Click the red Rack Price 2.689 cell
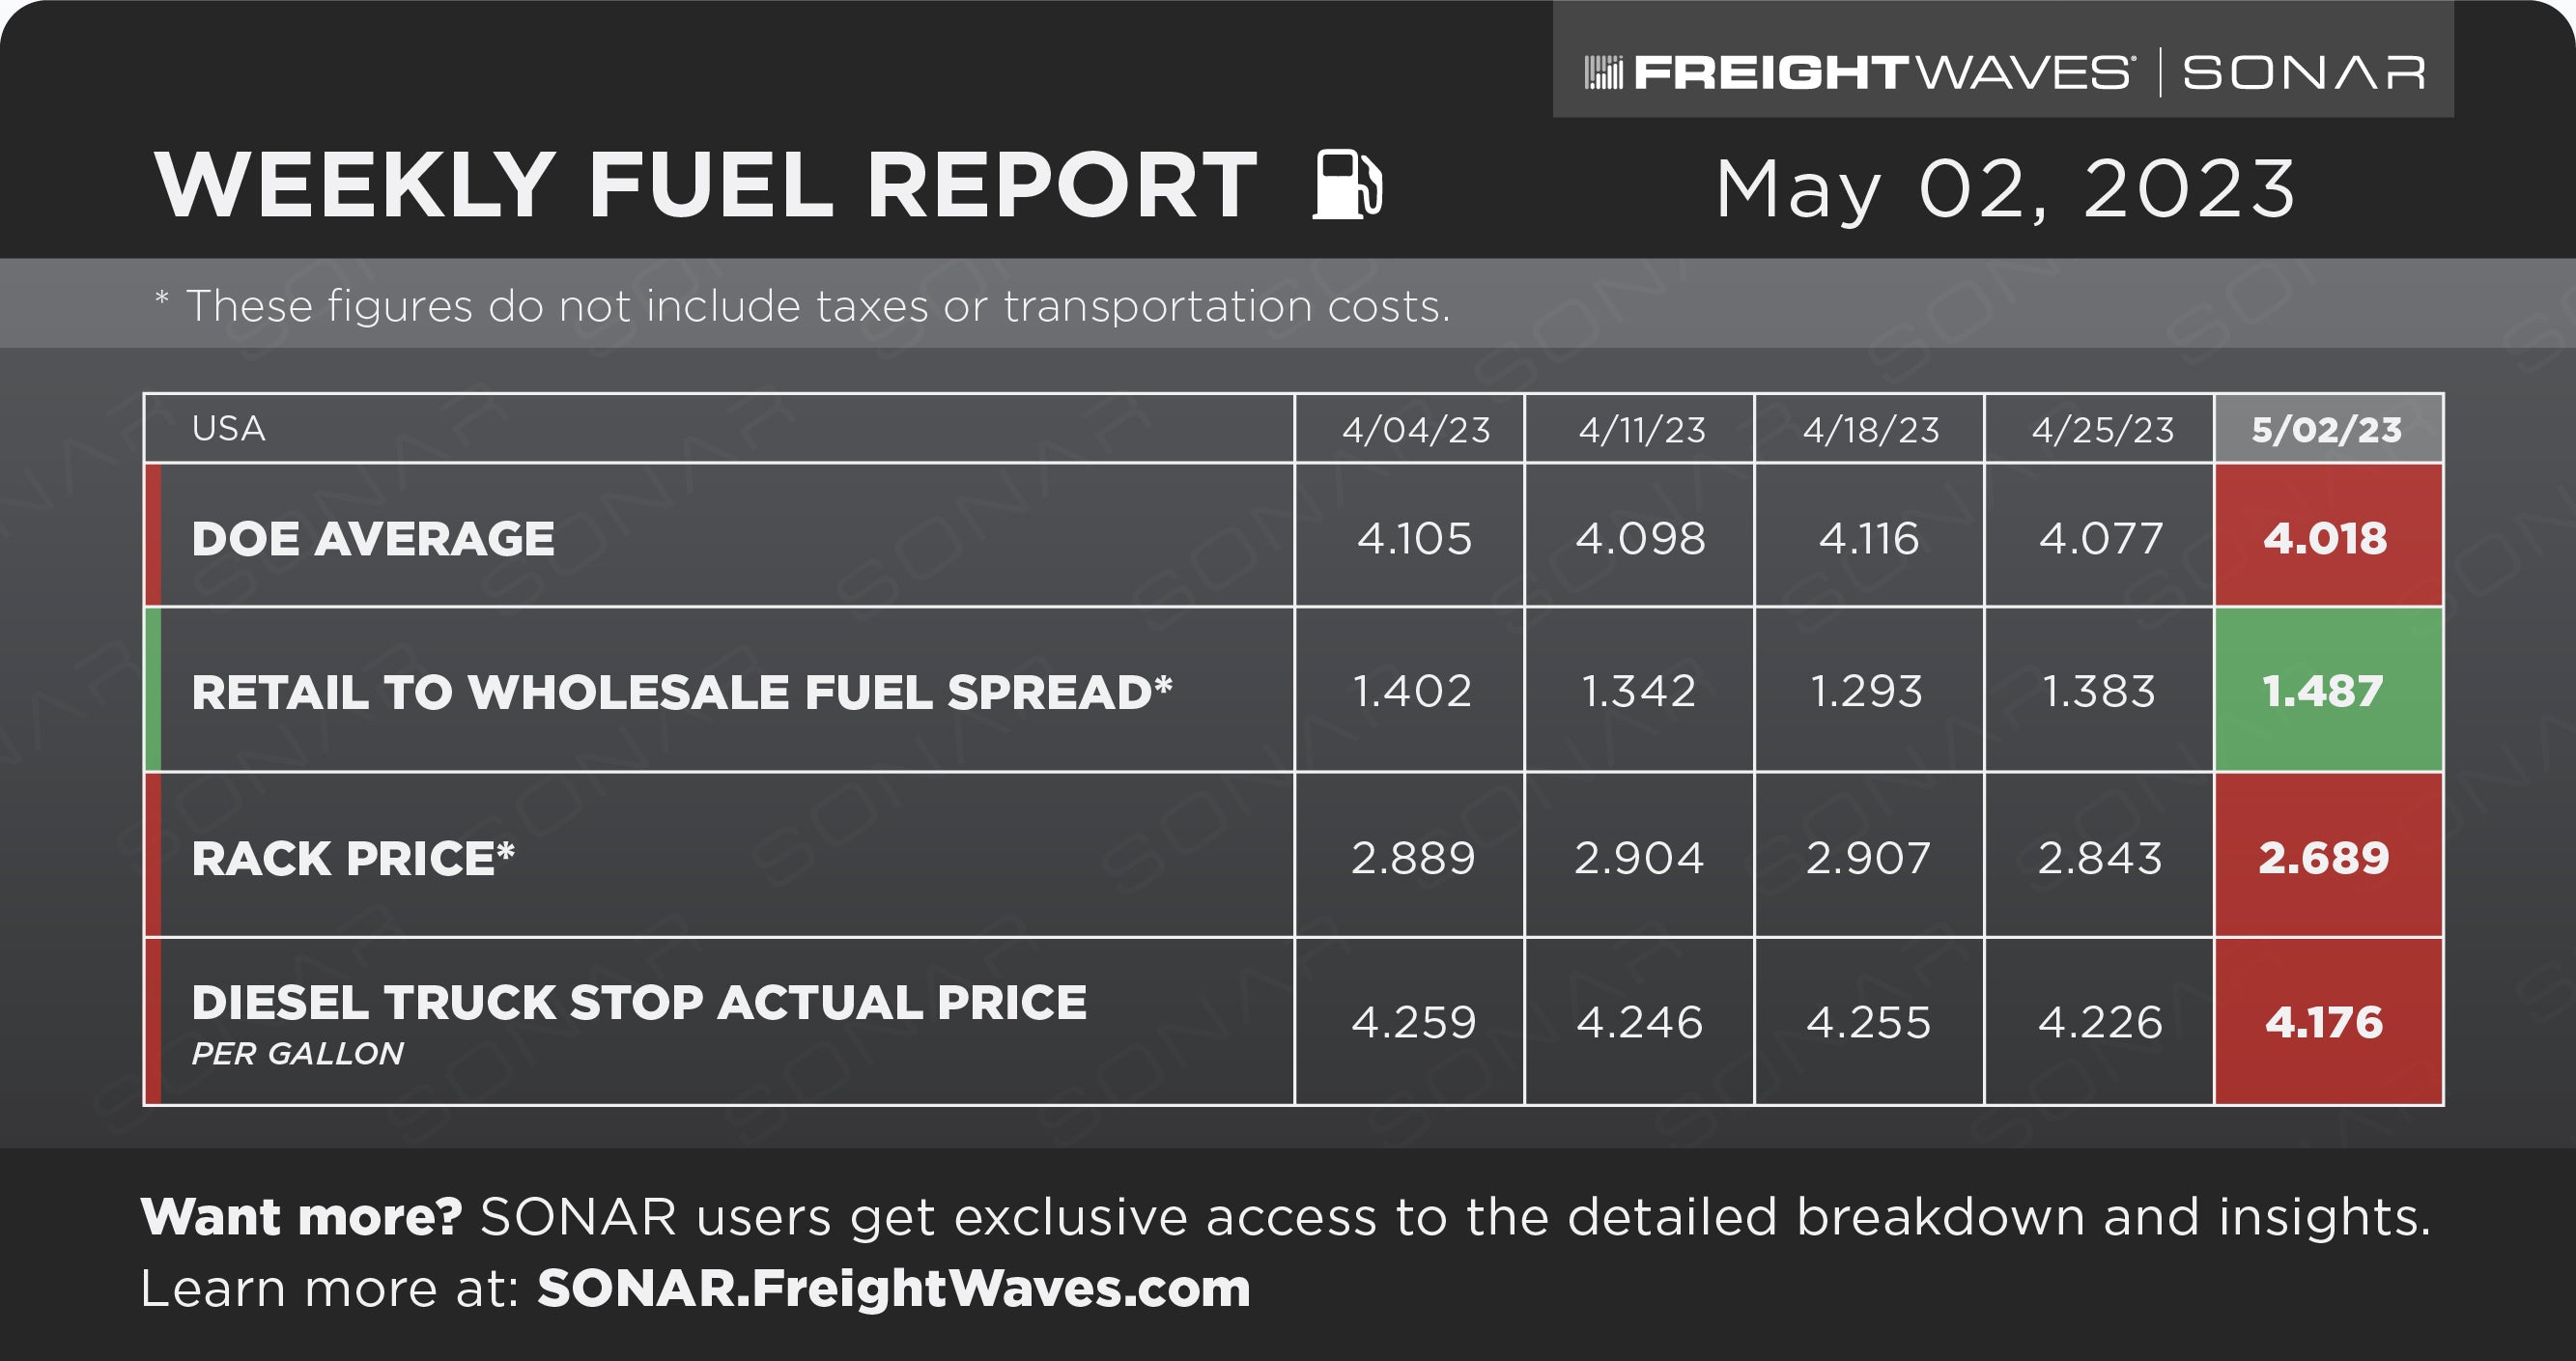The image size is (2576, 1361). coord(2327,857)
